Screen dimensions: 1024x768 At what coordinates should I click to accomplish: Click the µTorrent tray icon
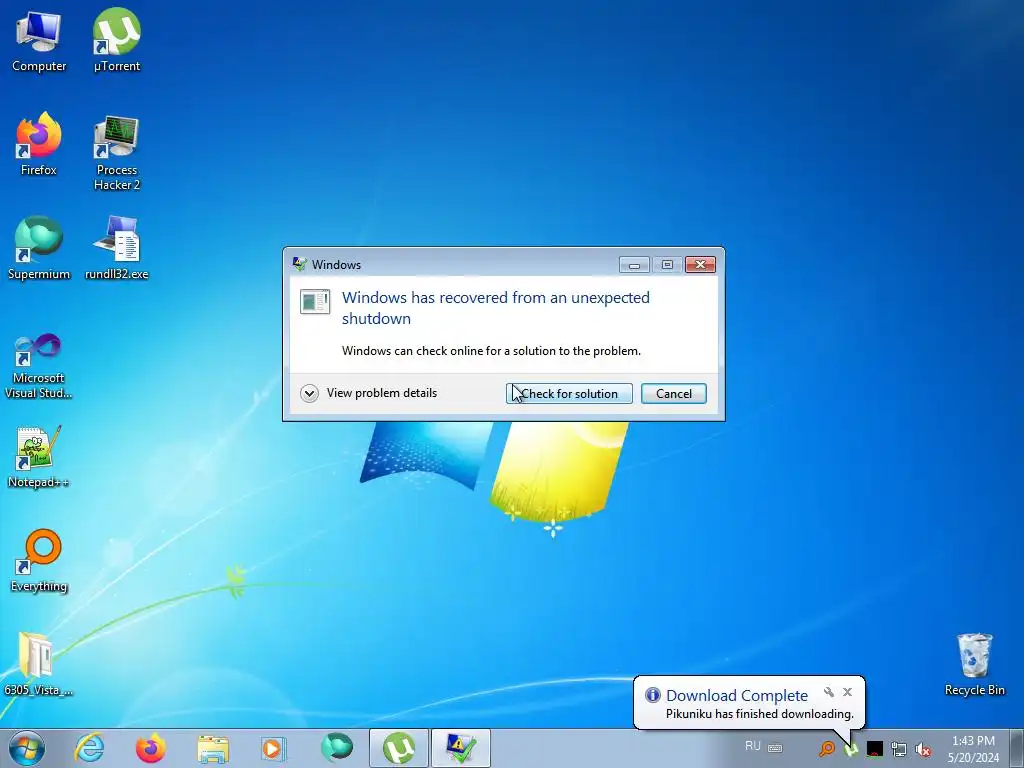point(851,749)
